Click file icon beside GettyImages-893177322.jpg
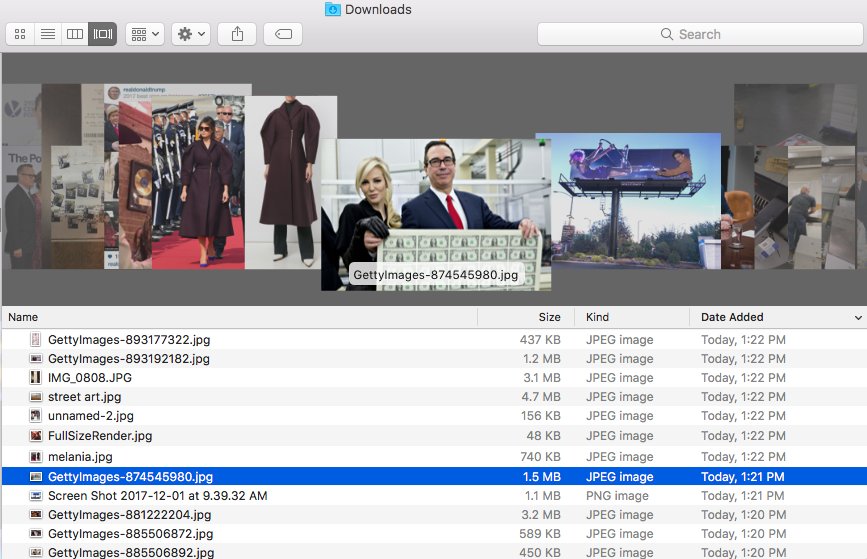The width and height of the screenshot is (867, 559). tap(36, 339)
